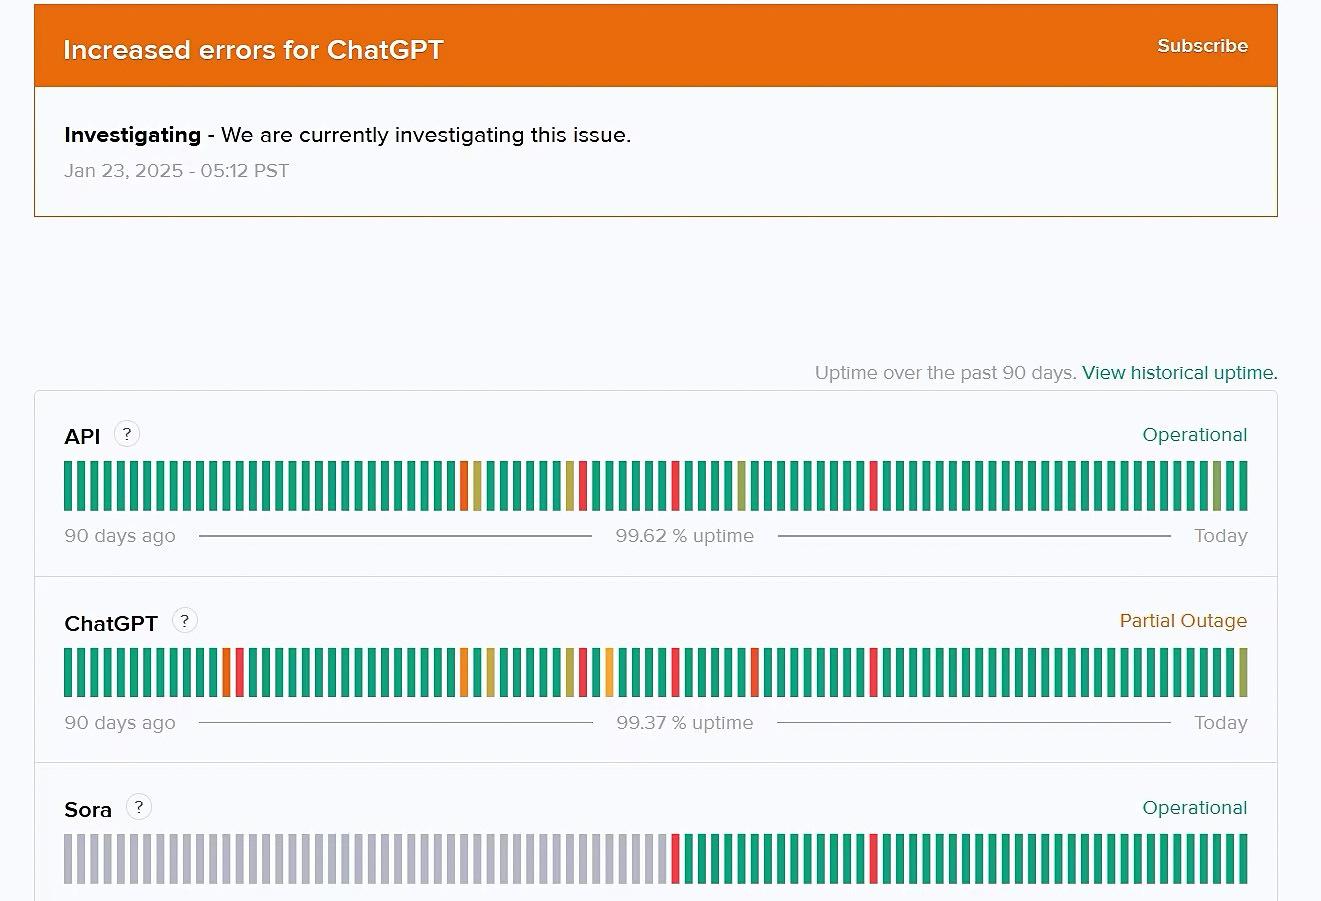
Task: Click the API Operational status text
Action: tap(1194, 435)
